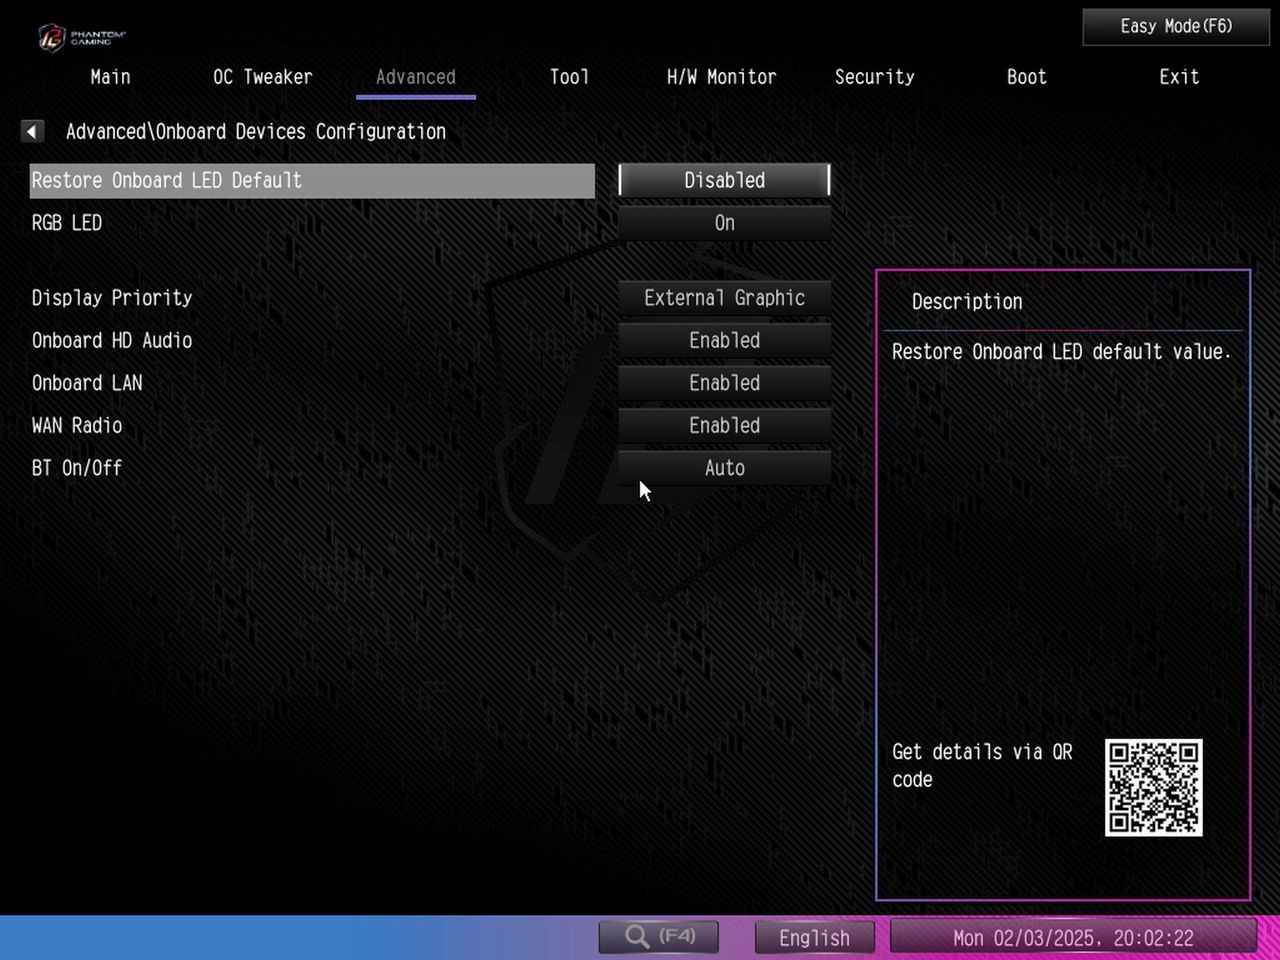The width and height of the screenshot is (1280, 960).
Task: Open Display Priority External Graphic dropdown
Action: click(x=724, y=298)
